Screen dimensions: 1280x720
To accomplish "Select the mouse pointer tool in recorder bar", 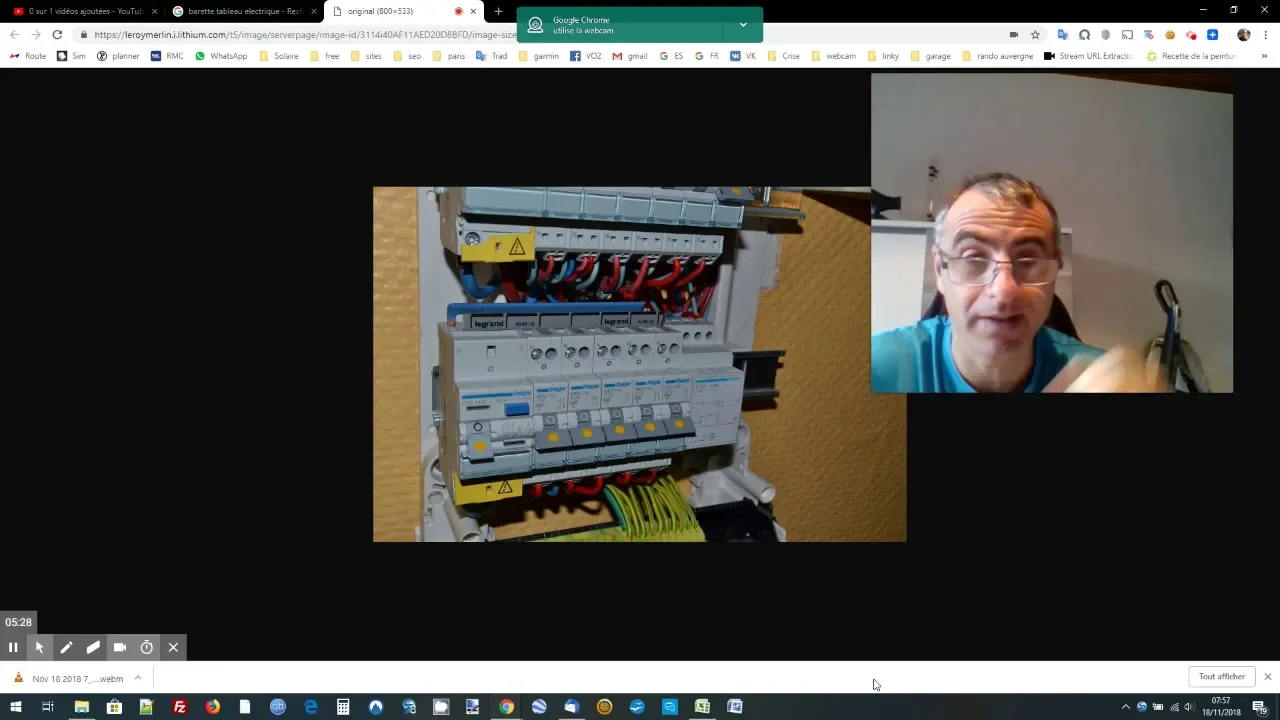I will [39, 647].
